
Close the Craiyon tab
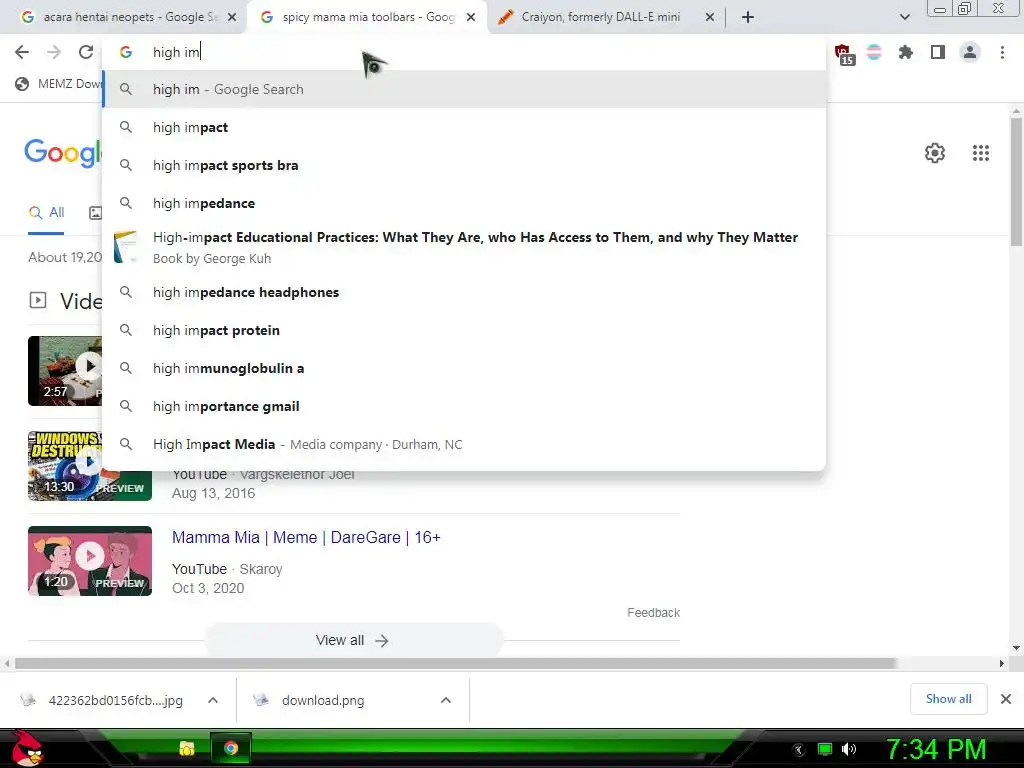point(710,17)
